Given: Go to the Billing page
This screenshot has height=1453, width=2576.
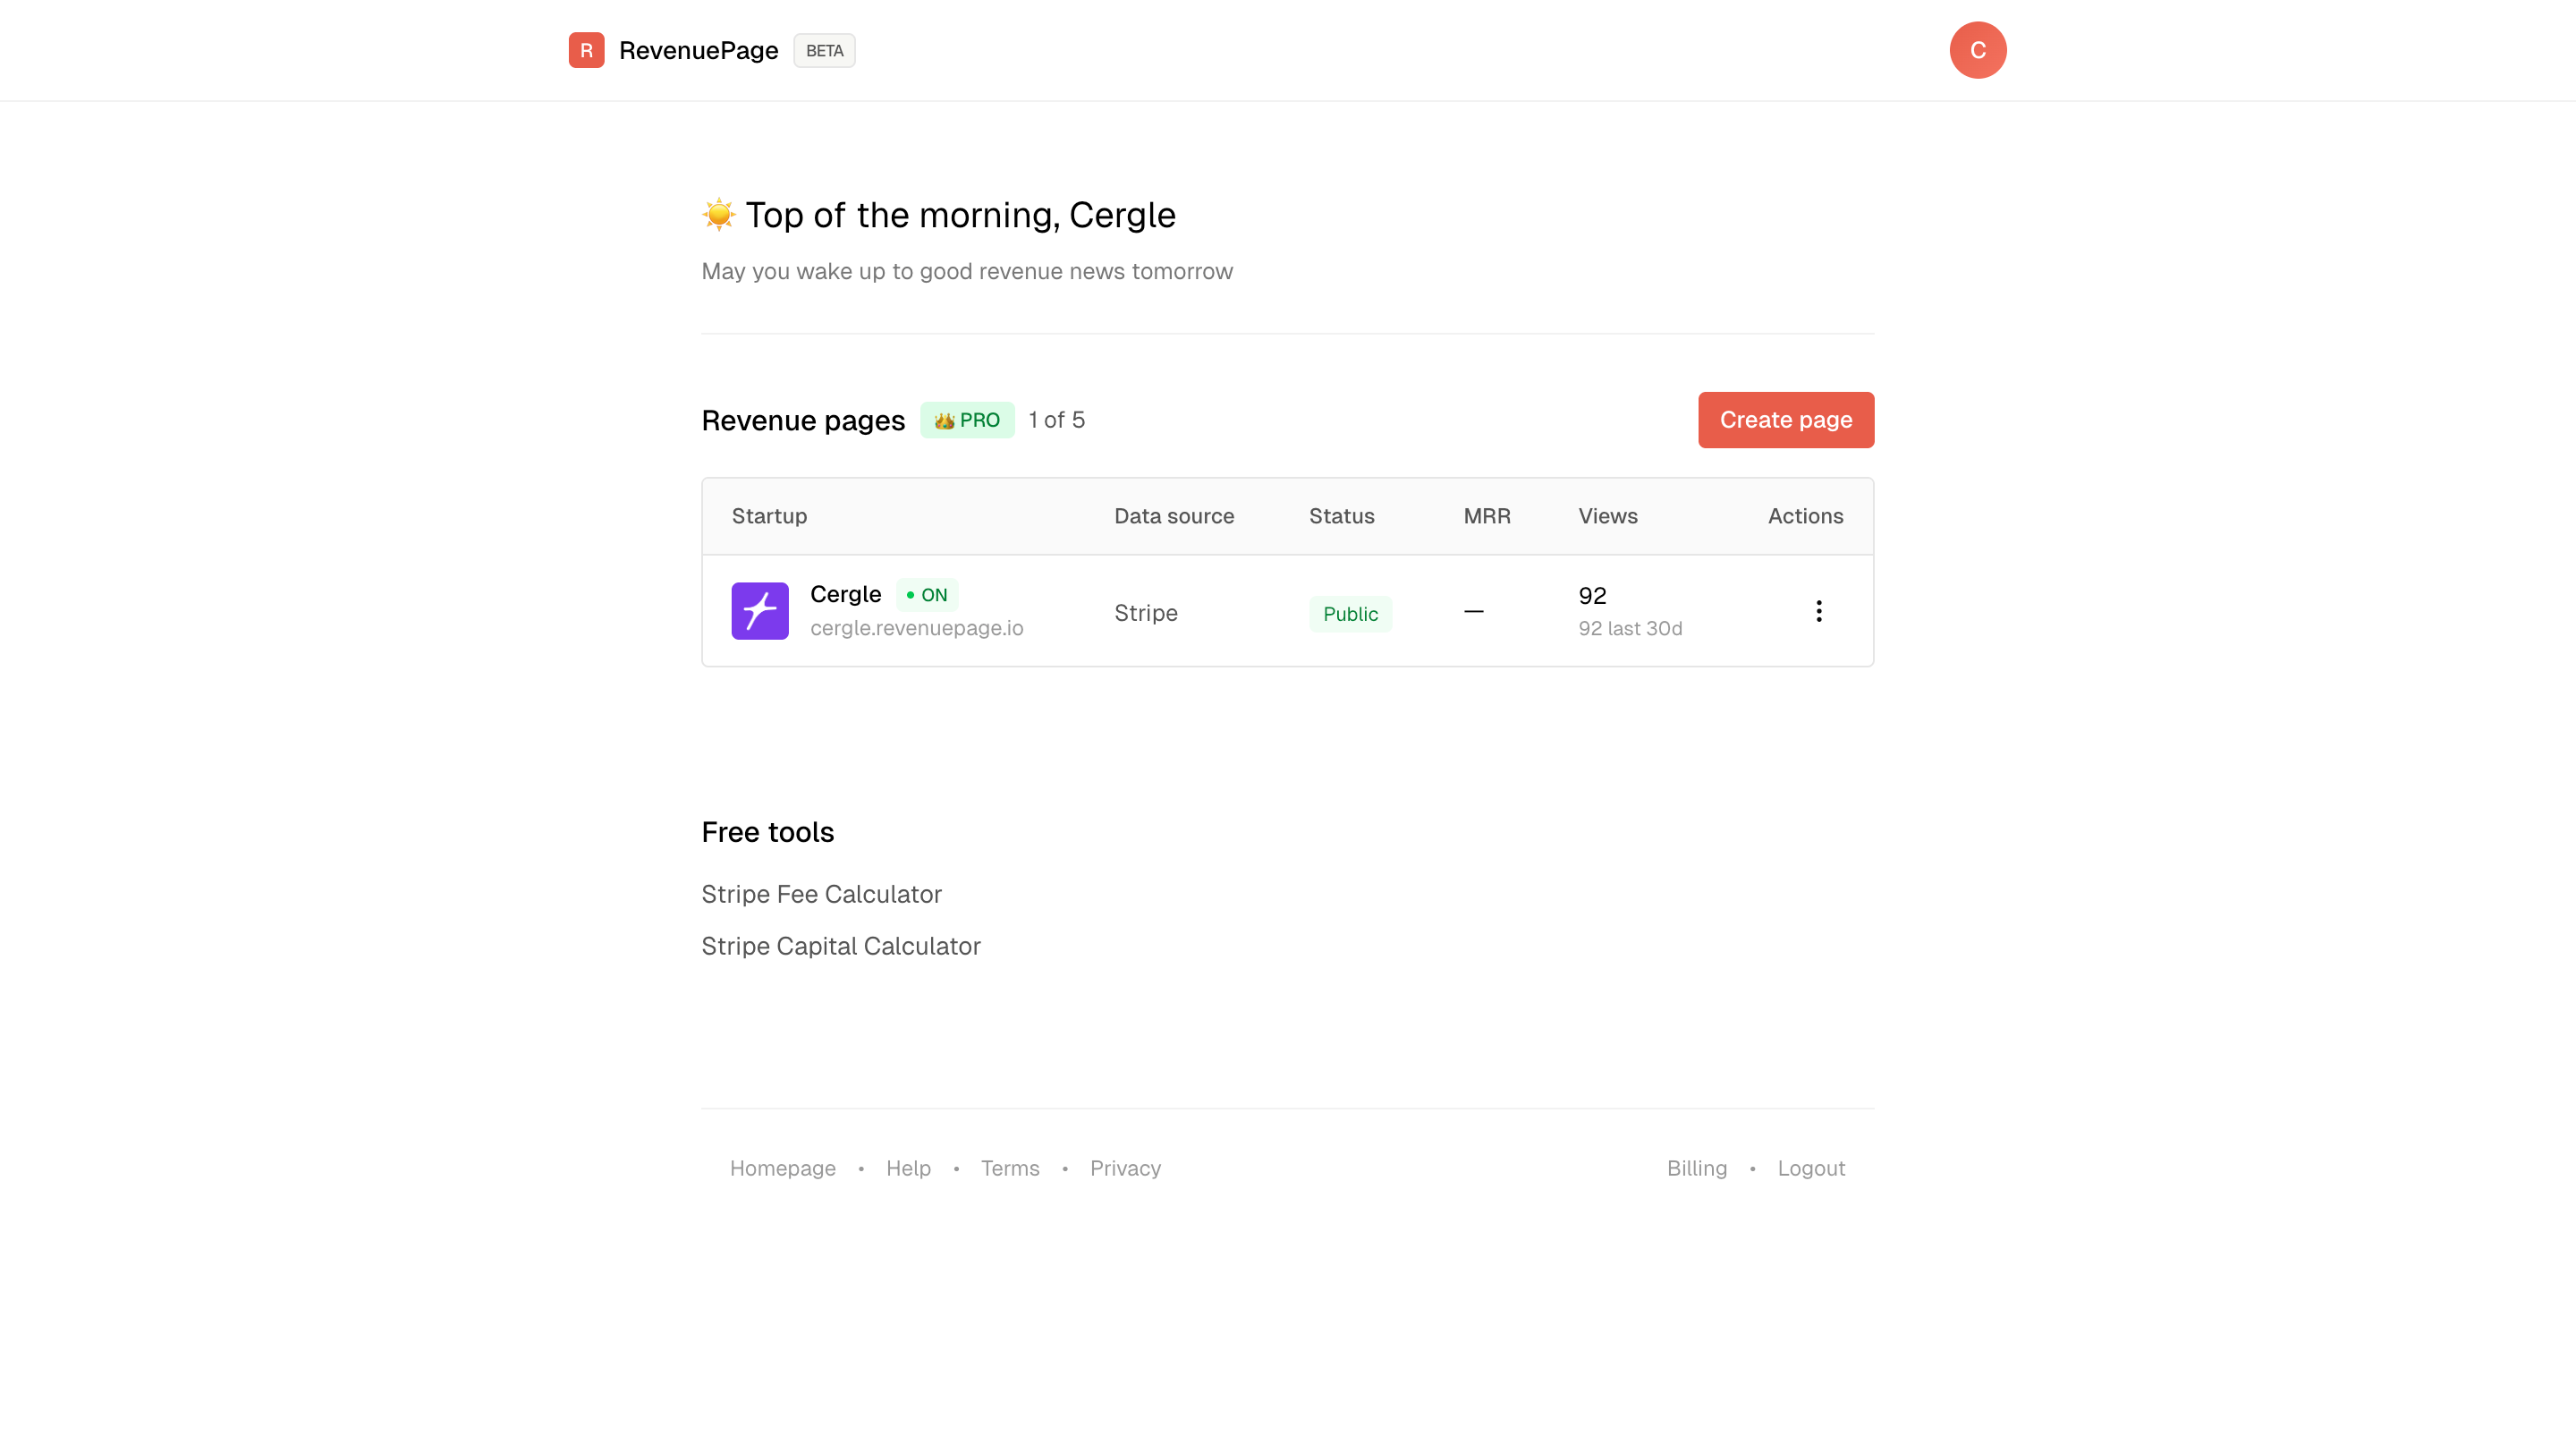Looking at the screenshot, I should pos(1696,1168).
